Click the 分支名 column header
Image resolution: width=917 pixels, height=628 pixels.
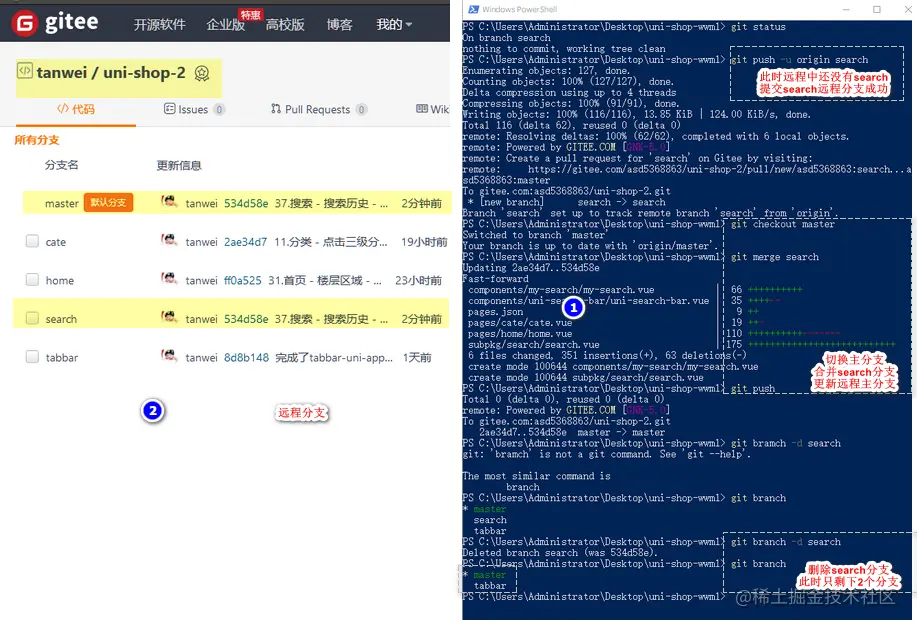pos(61,165)
